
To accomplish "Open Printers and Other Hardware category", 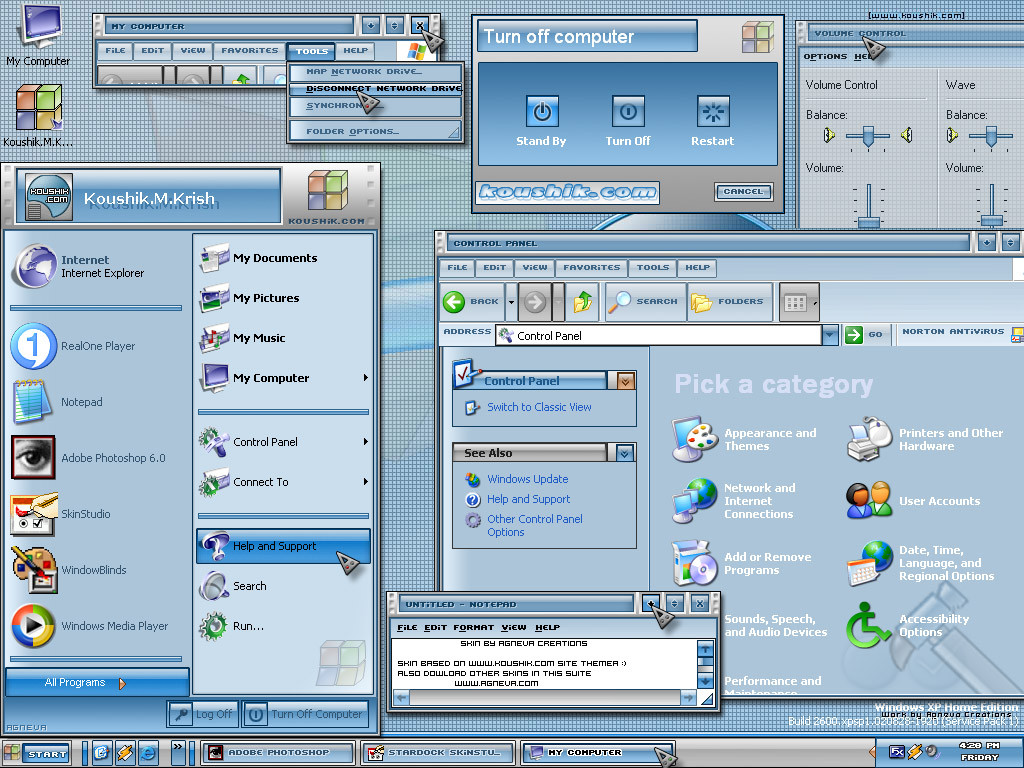I will coord(925,440).
